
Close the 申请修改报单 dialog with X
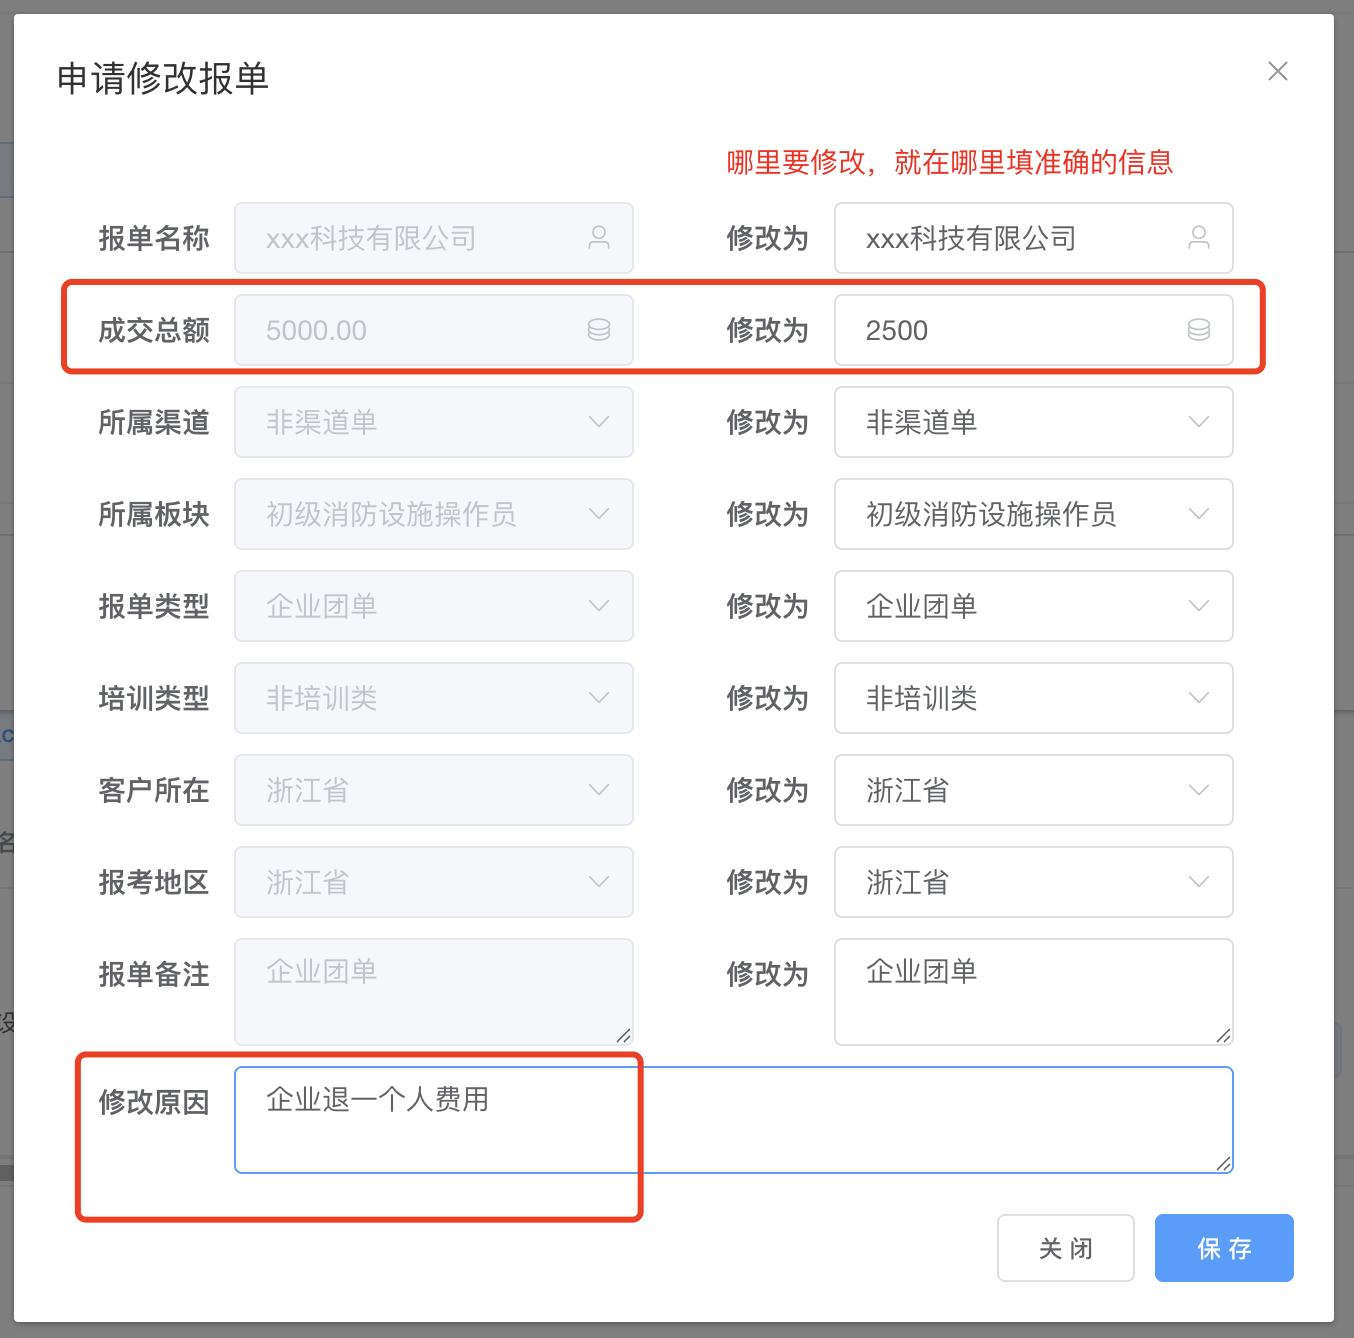pos(1277,72)
